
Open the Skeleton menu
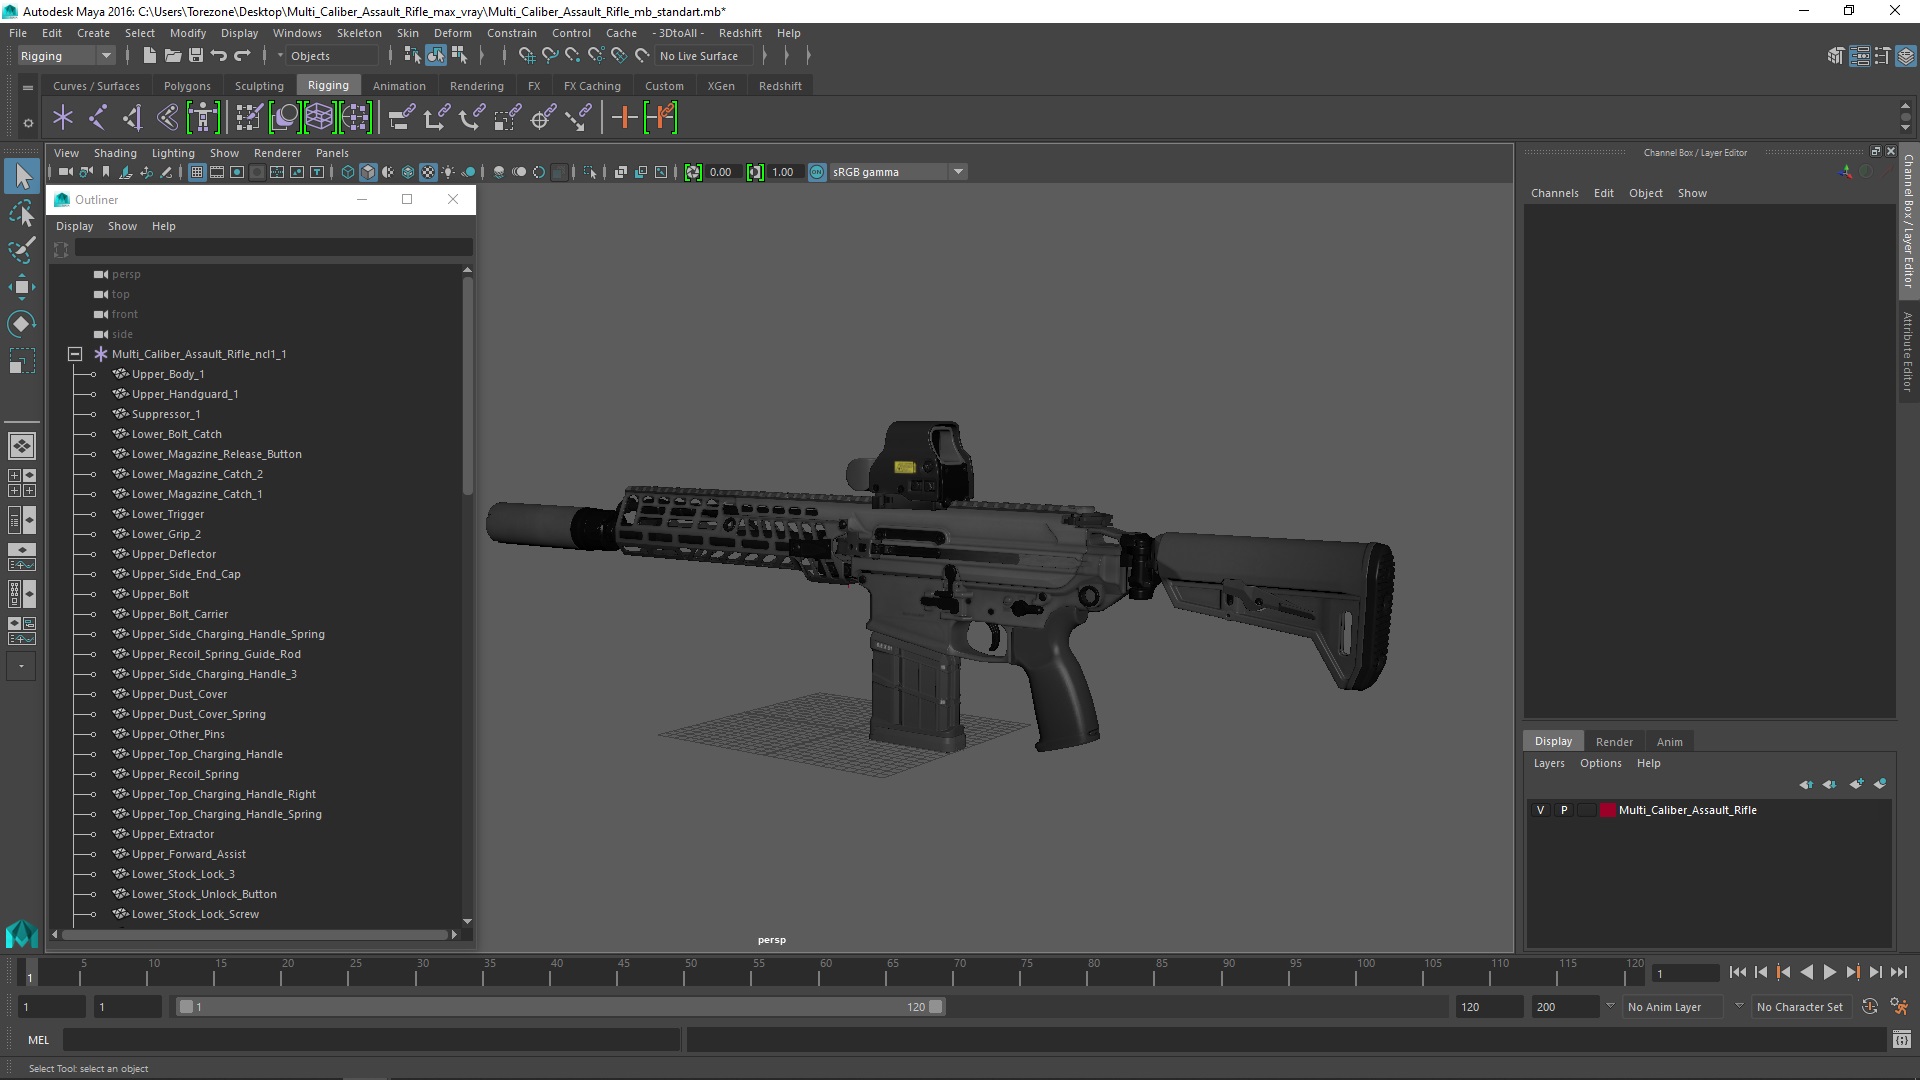click(359, 33)
